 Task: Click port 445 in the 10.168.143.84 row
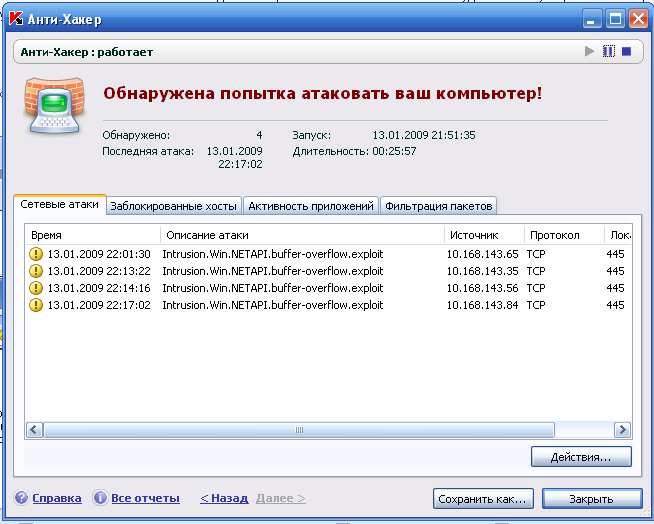[x=615, y=305]
